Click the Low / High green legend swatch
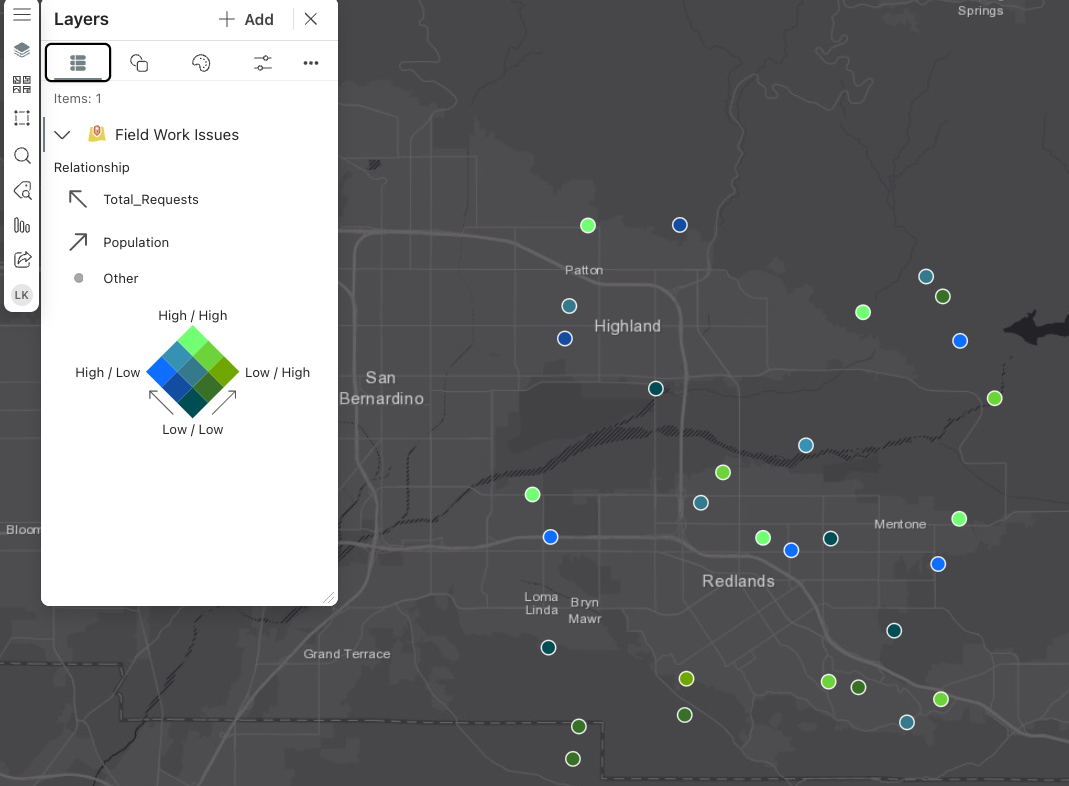The image size is (1069, 786). [x=224, y=372]
